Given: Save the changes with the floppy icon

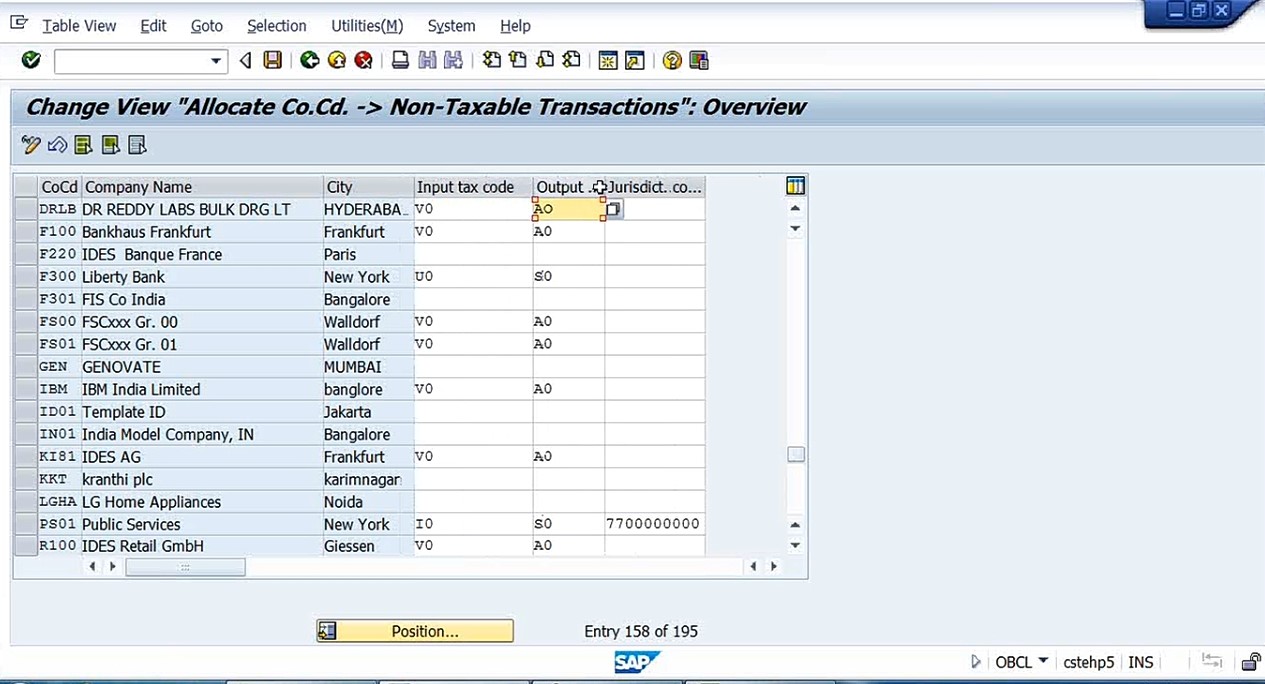Looking at the screenshot, I should click(x=272, y=61).
